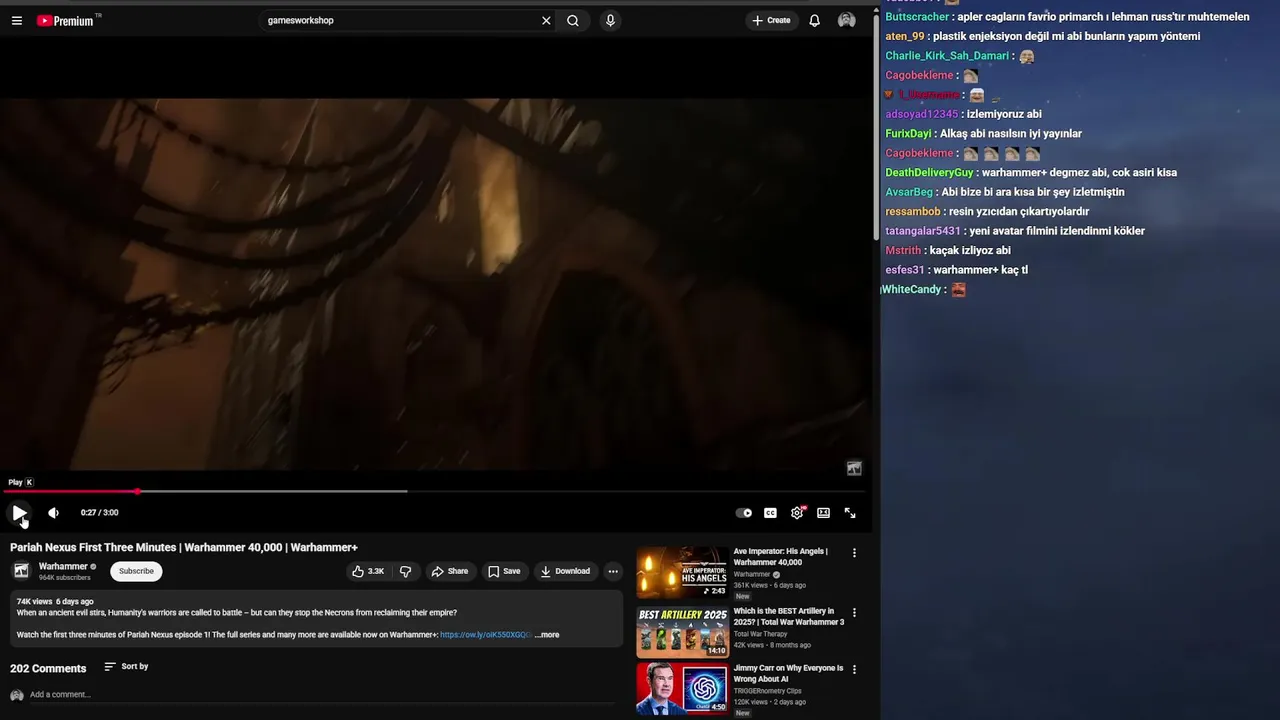Open the Ave Imperator: His Angels thumbnail
The image size is (1280, 720).
point(683,572)
